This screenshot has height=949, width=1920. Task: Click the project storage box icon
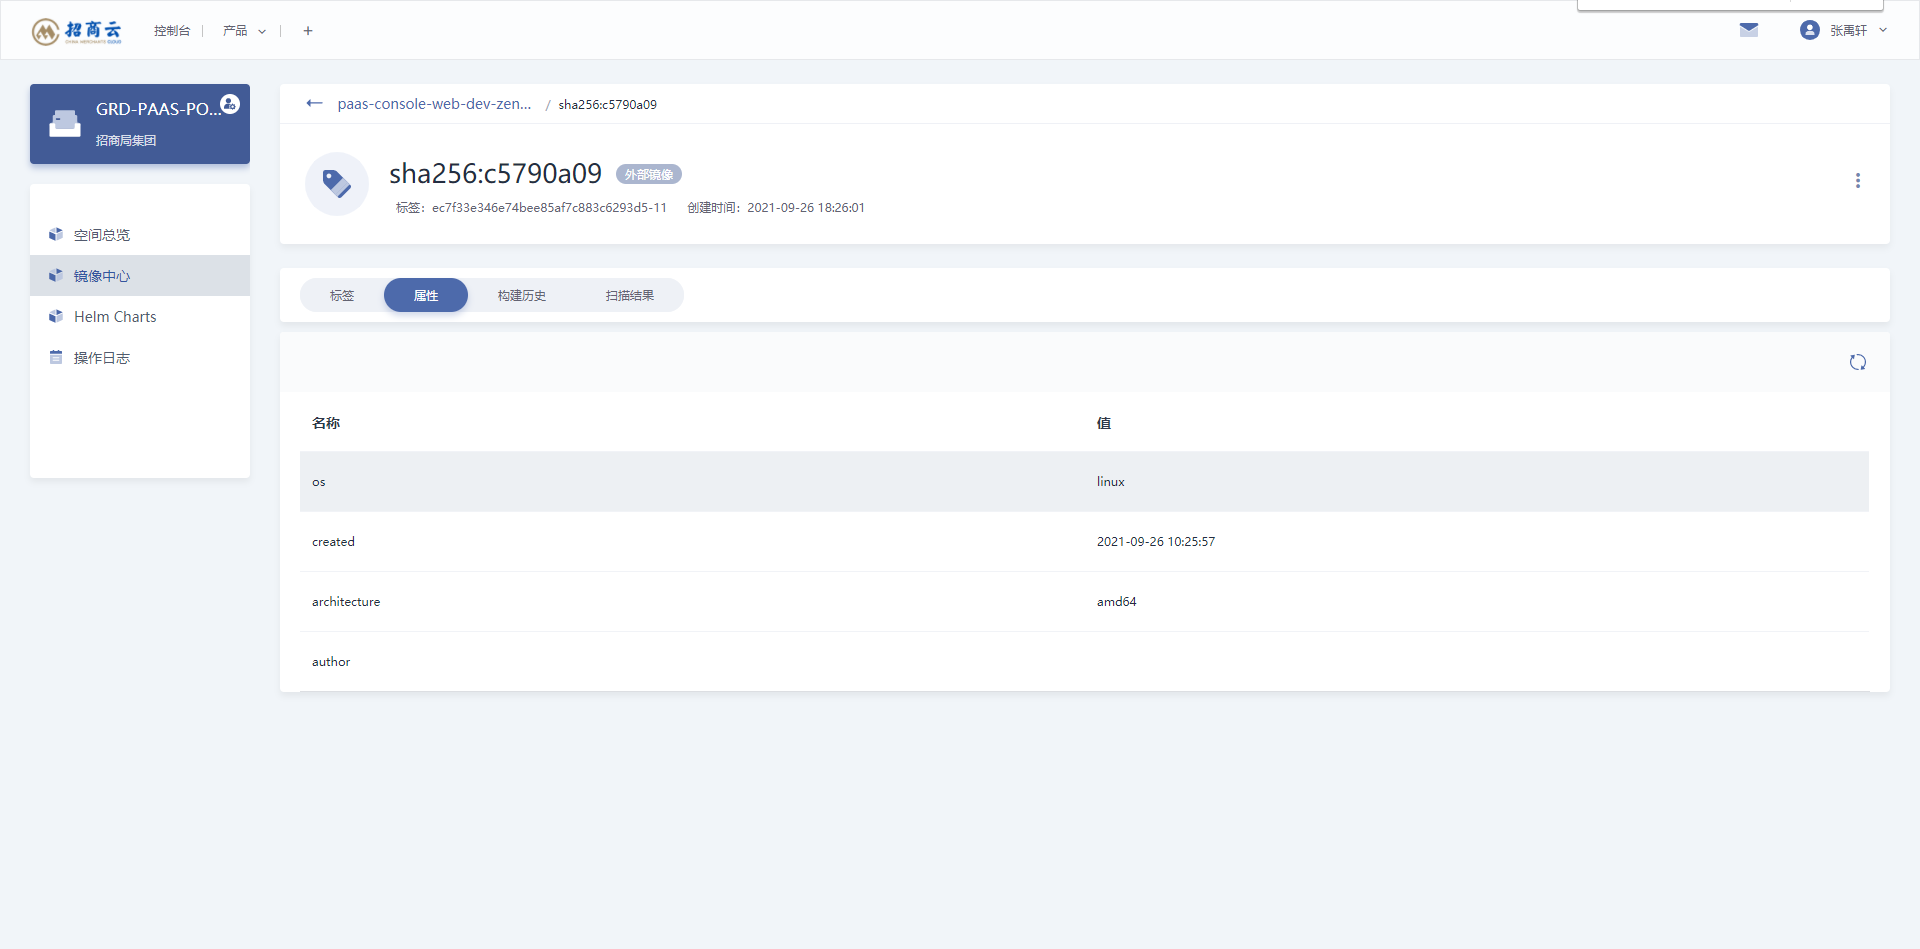click(65, 124)
